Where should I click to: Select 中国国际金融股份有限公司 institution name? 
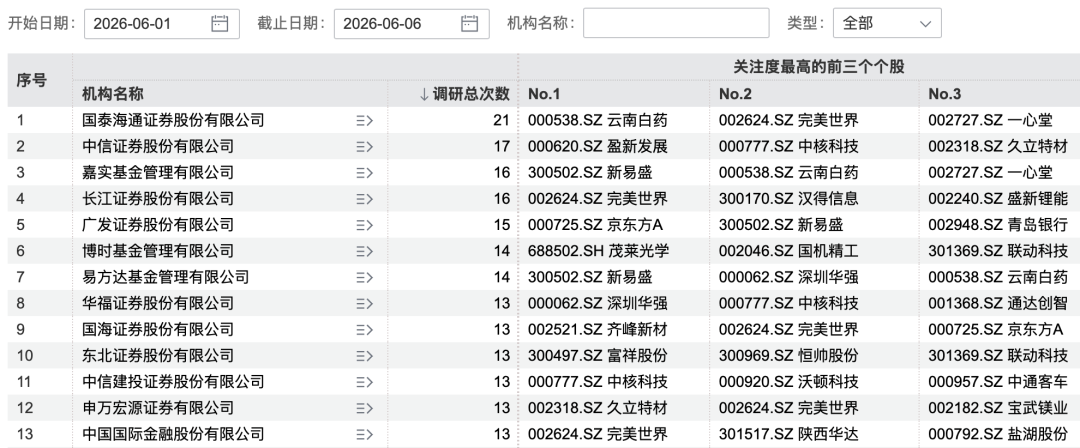click(173, 435)
